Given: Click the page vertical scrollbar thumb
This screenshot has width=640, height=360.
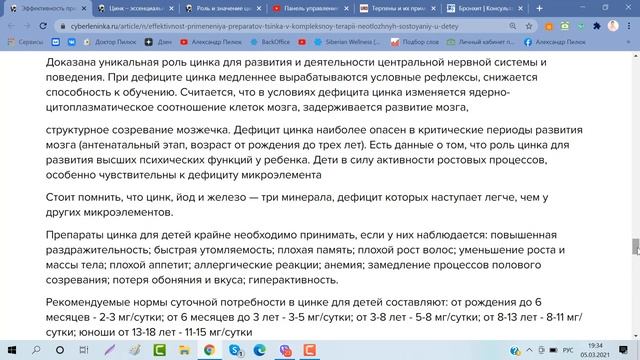Looking at the screenshot, I should (x=636, y=246).
